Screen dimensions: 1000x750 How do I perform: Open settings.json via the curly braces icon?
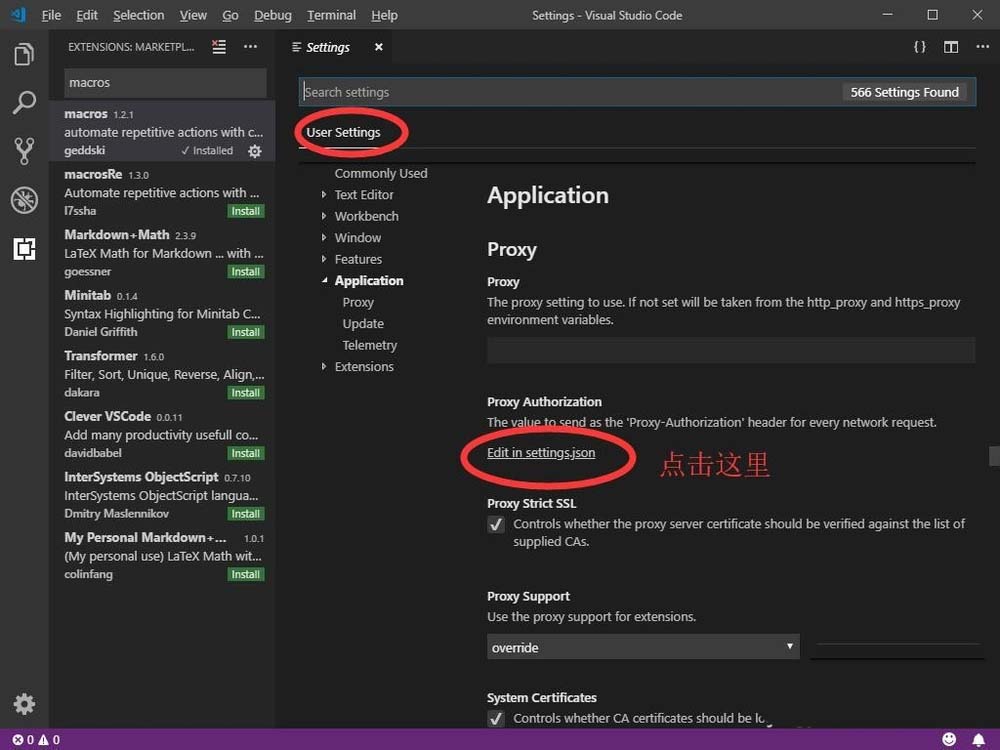tap(920, 46)
